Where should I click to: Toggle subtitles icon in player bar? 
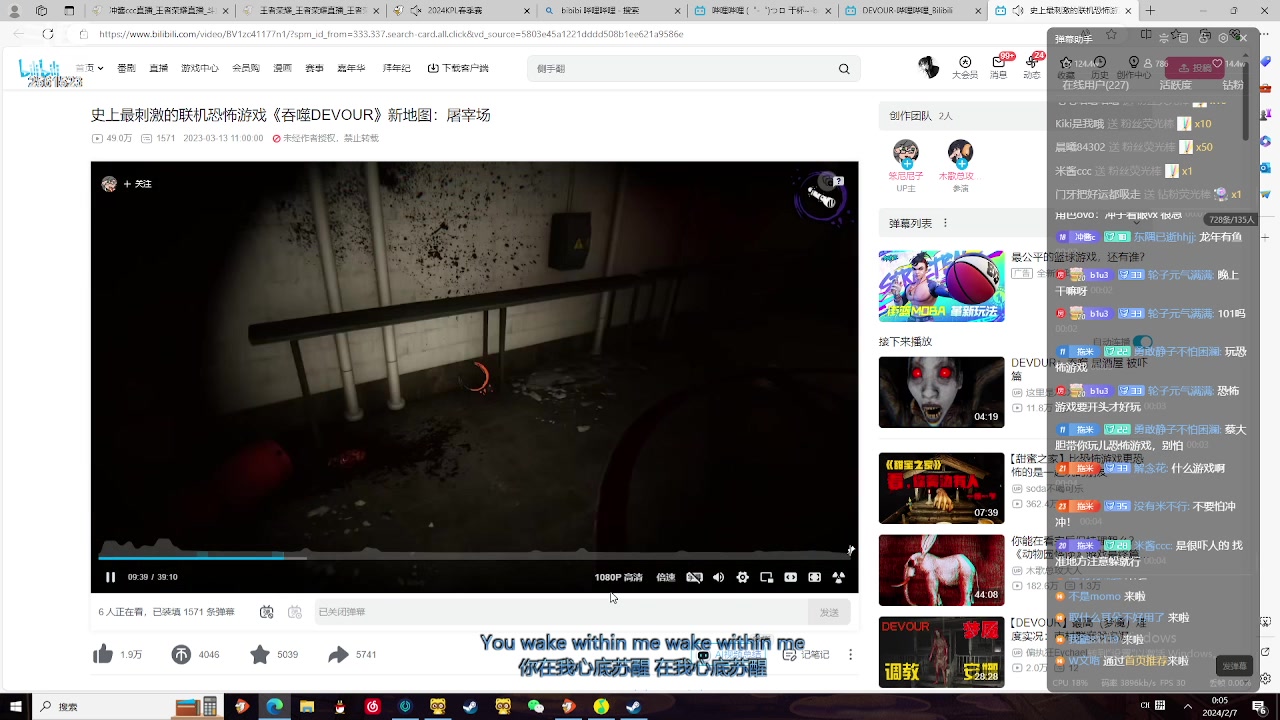[694, 577]
